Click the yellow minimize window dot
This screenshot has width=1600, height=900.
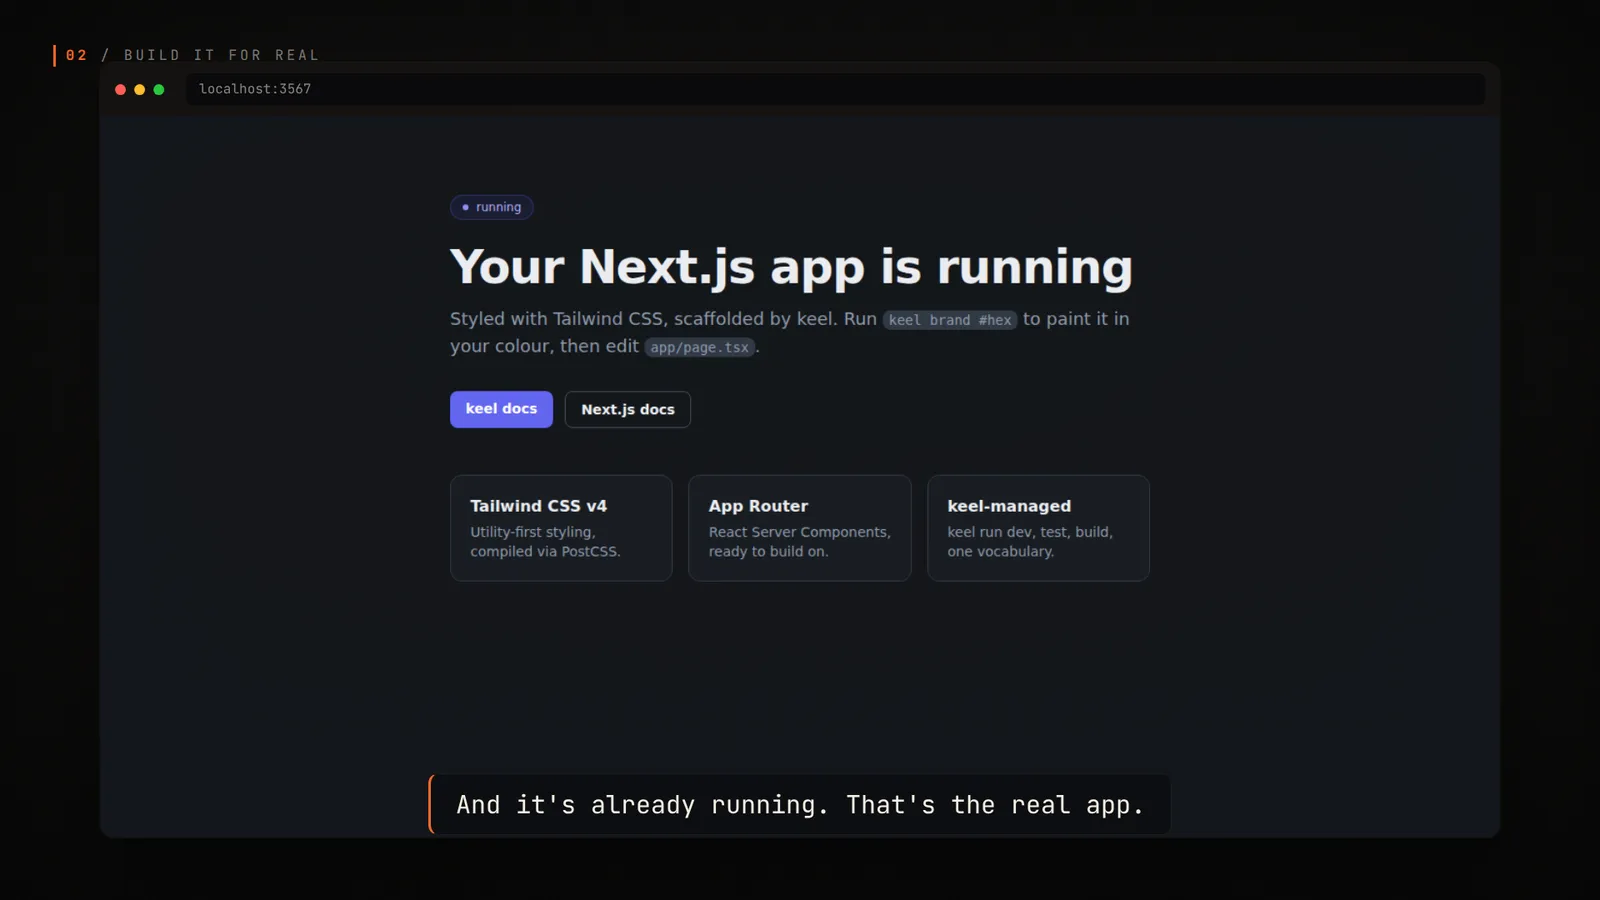coord(140,90)
